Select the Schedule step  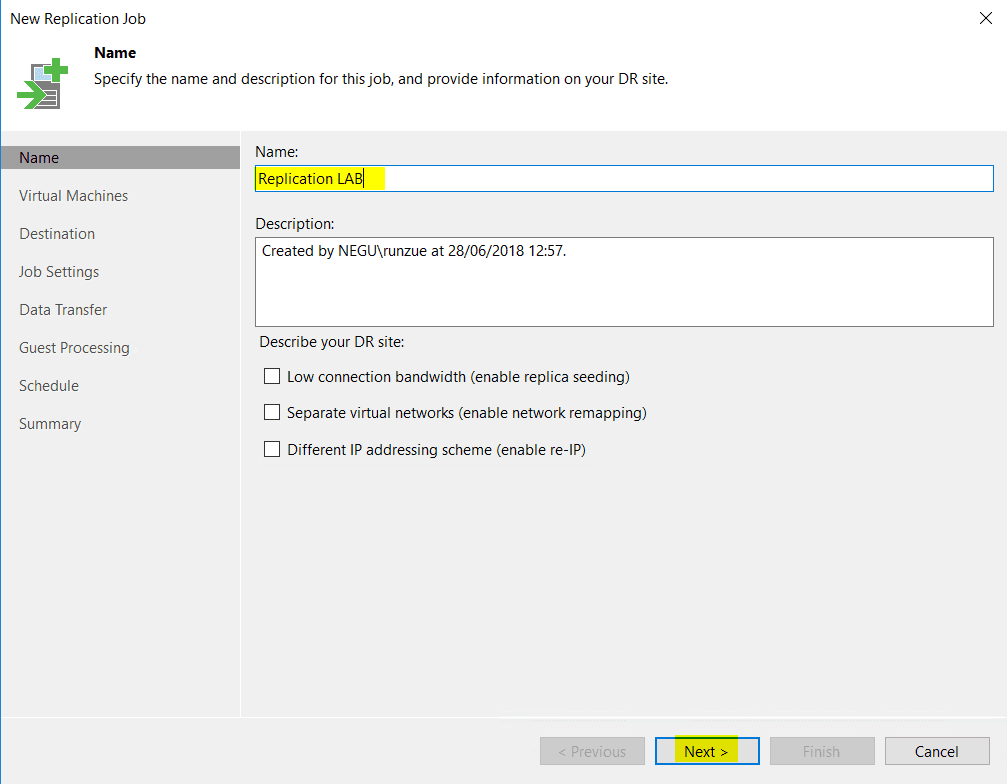[48, 385]
